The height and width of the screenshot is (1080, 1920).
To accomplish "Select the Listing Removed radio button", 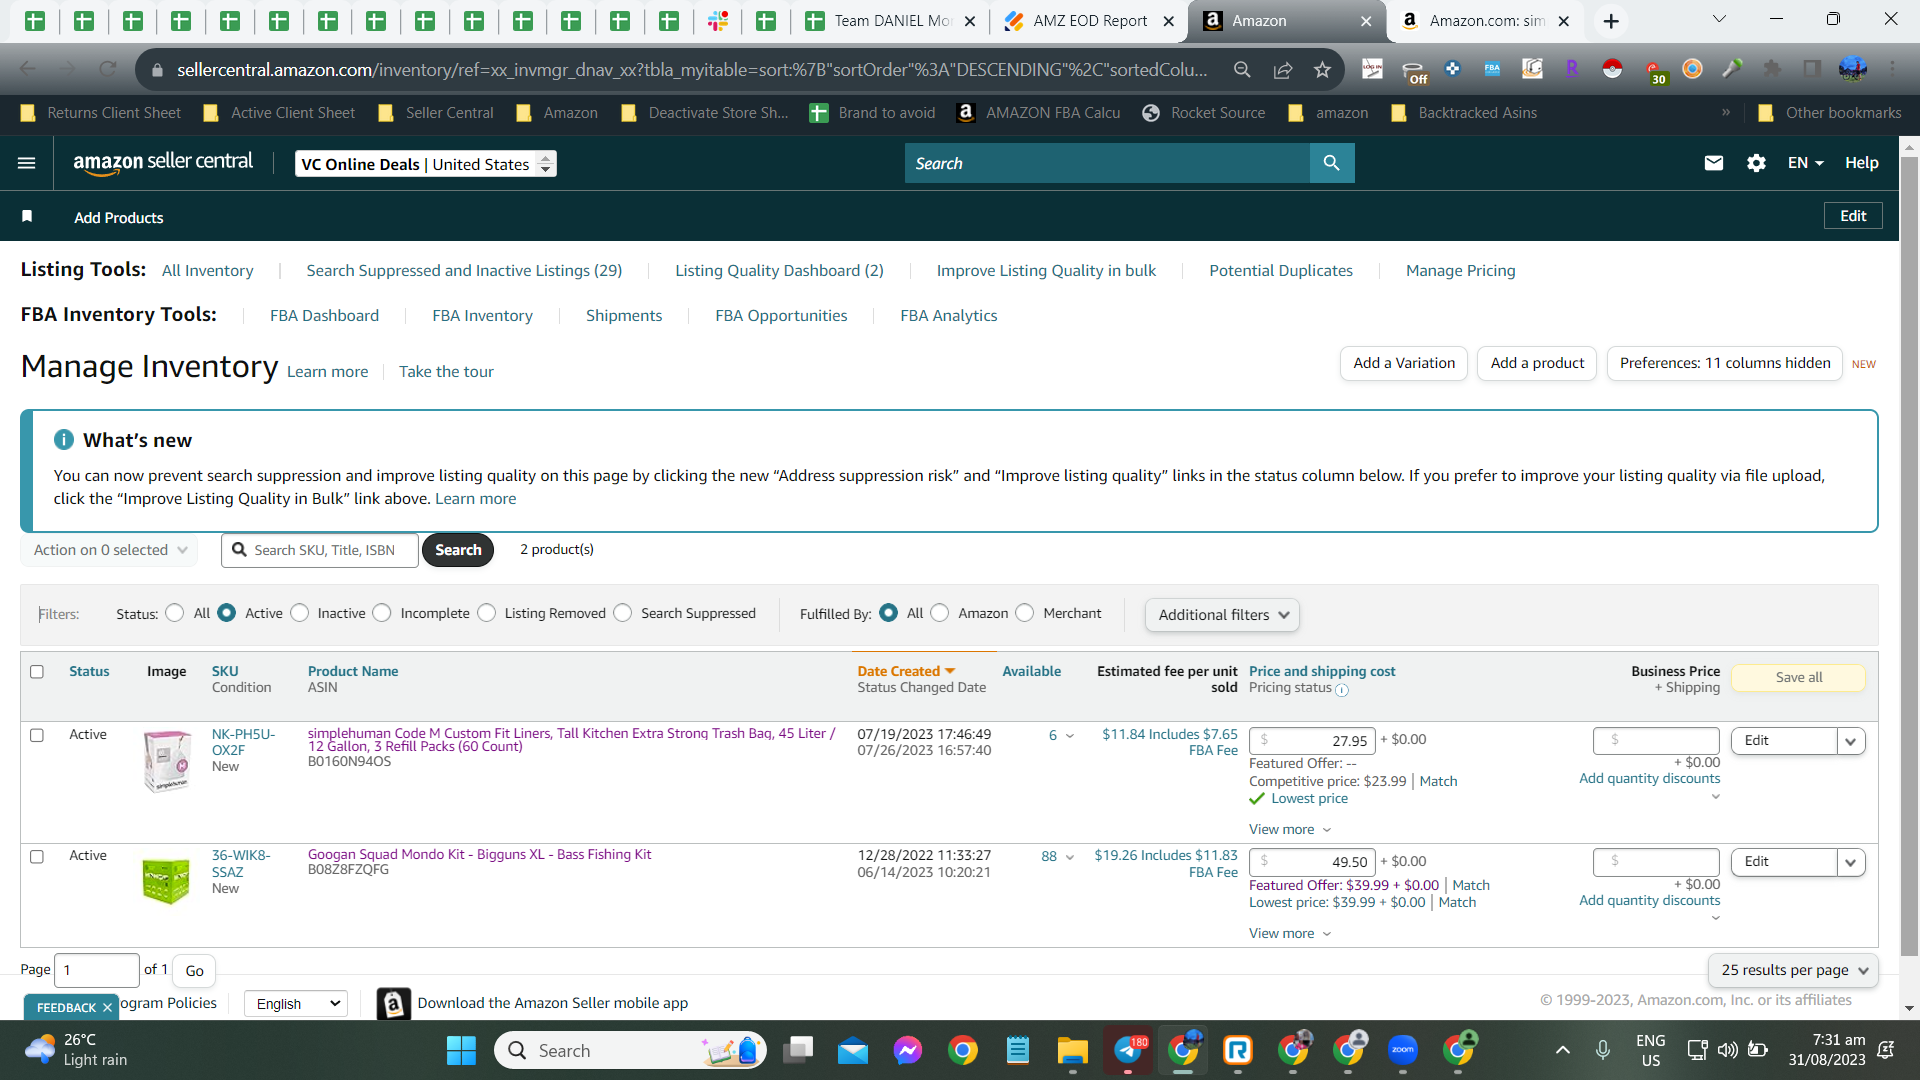I will click(487, 613).
